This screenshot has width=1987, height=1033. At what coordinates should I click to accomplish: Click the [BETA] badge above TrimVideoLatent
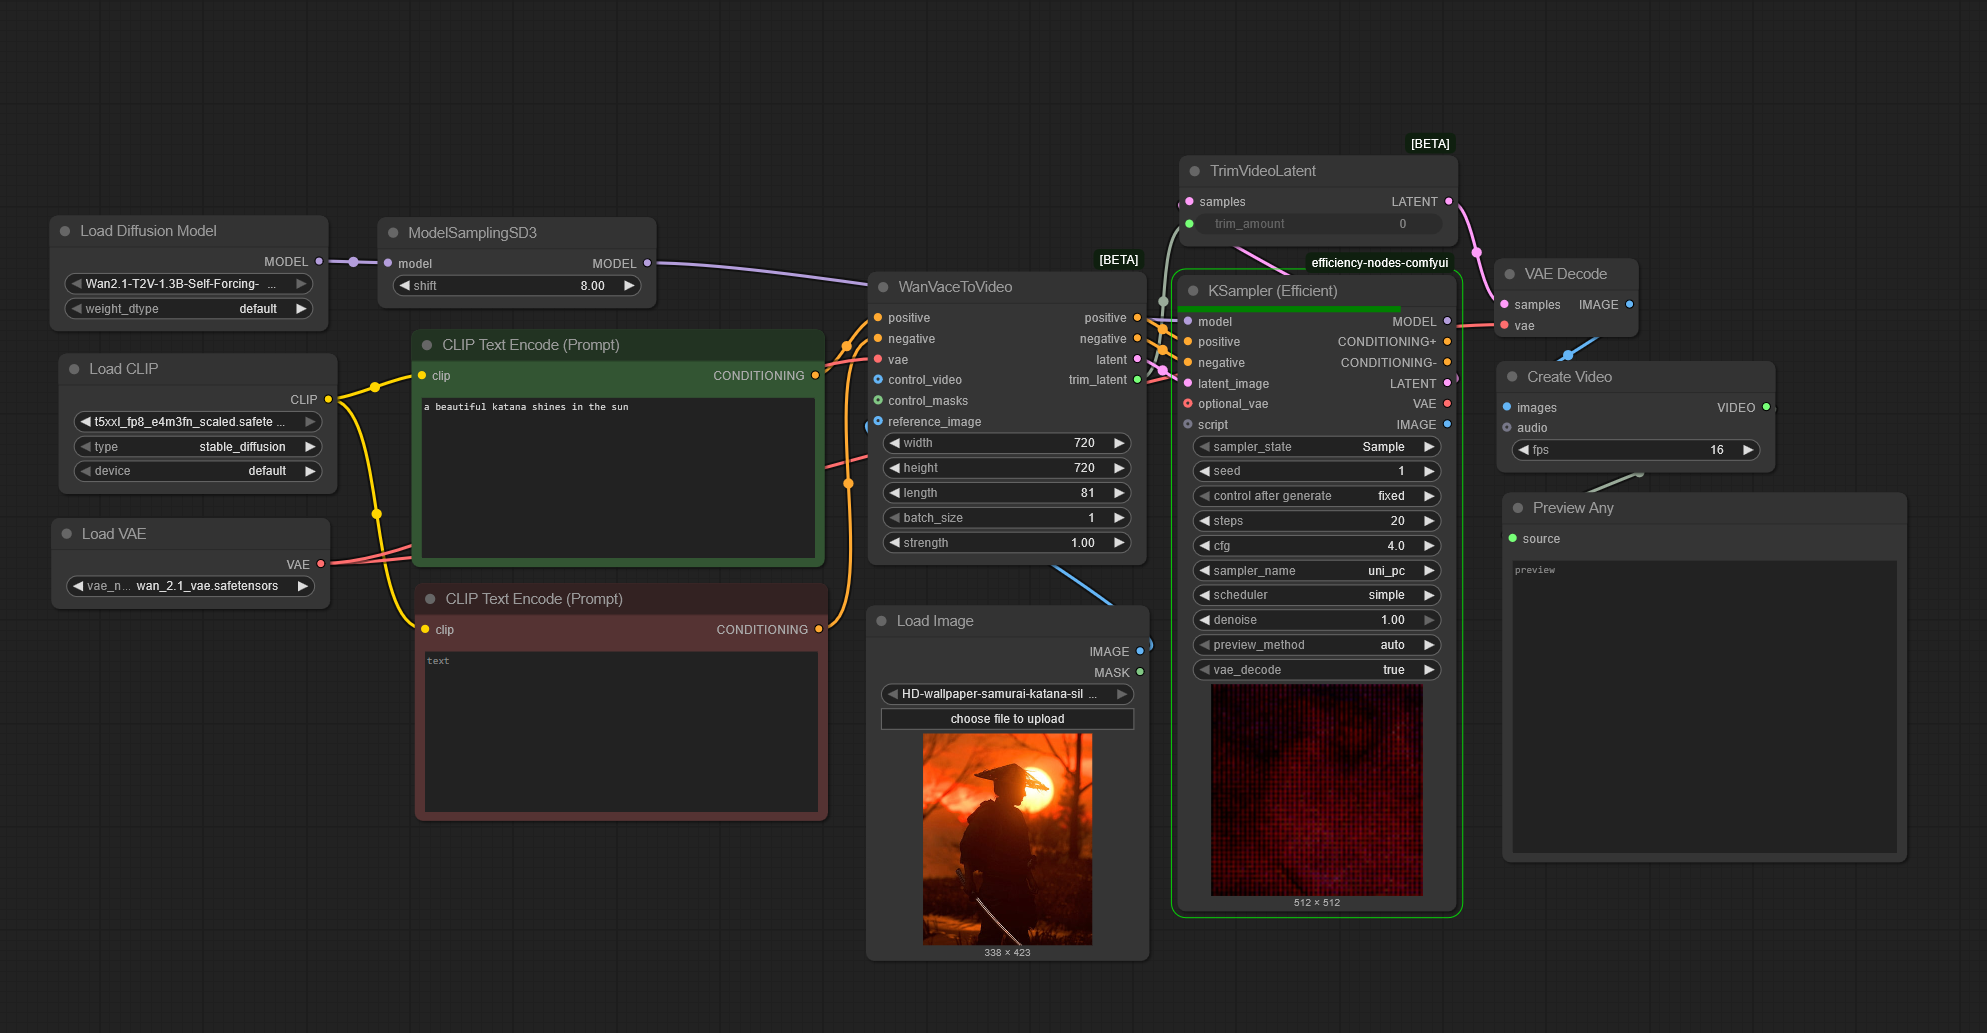tap(1430, 144)
